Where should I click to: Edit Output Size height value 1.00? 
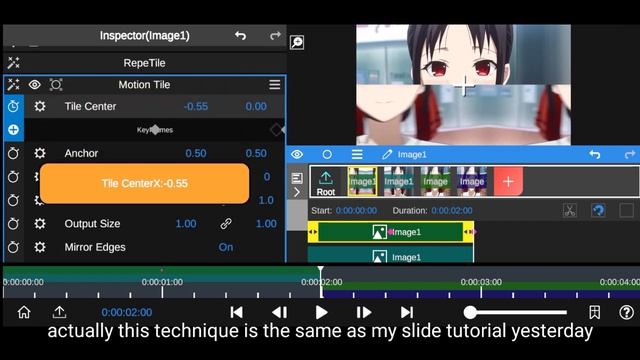tap(266, 224)
